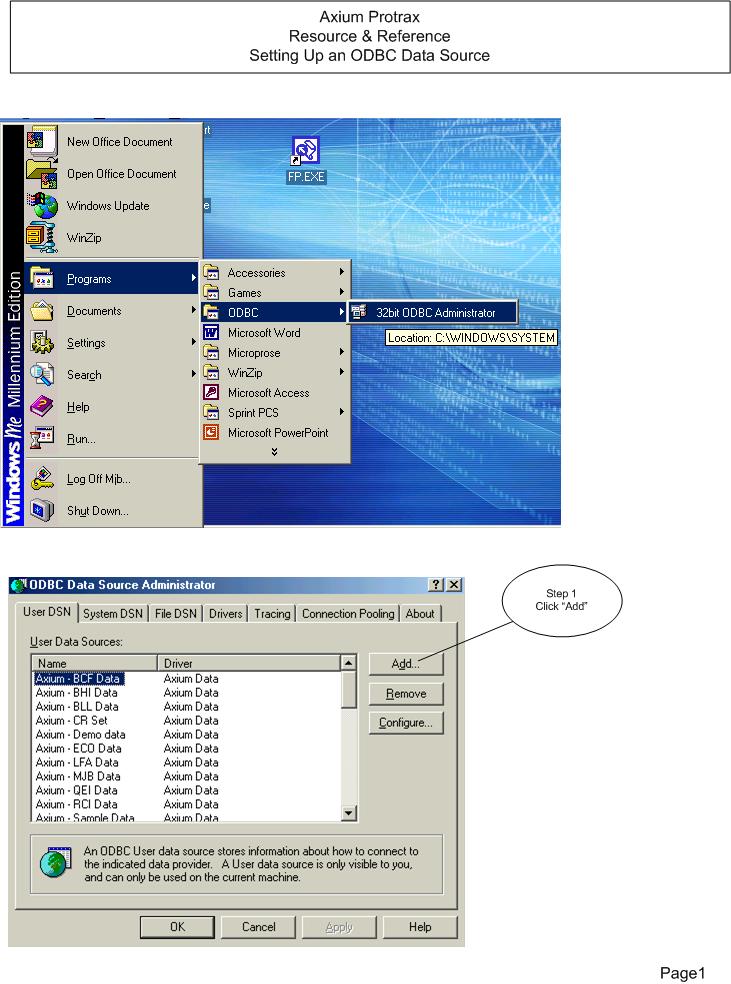Open the Connection Pooling tab

(348, 614)
